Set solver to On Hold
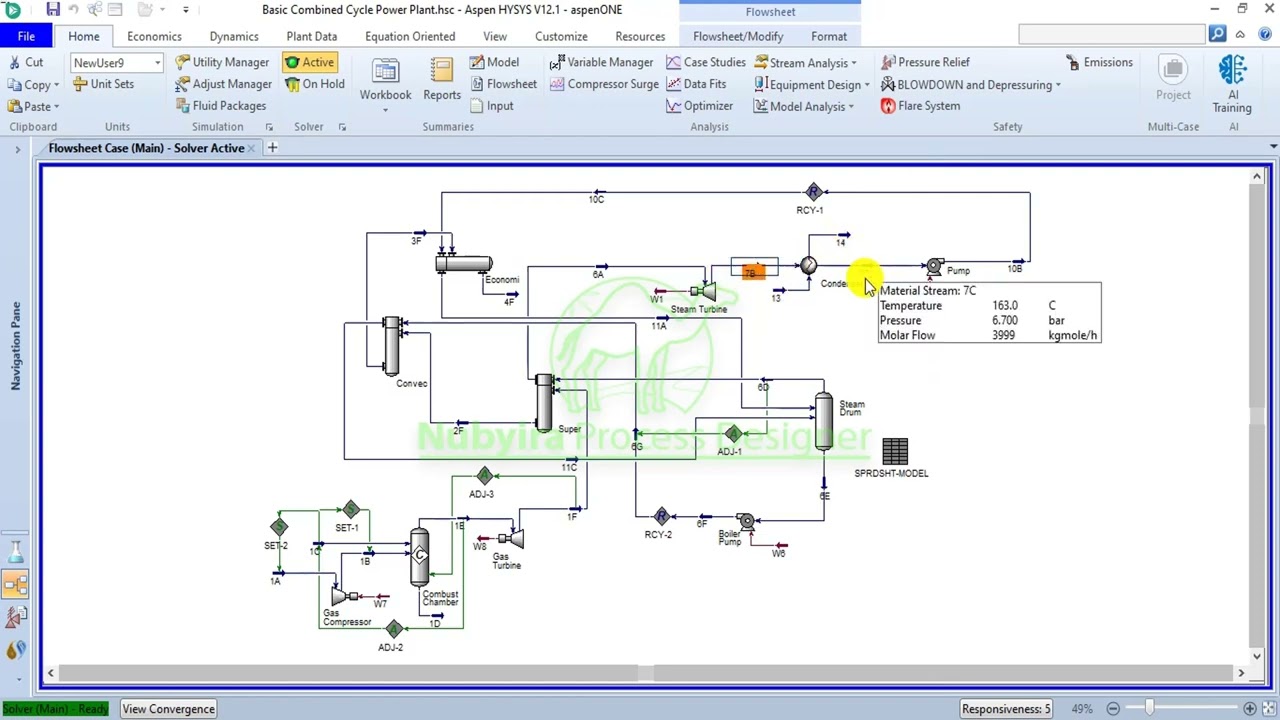Viewport: 1280px width, 720px height. coord(315,84)
